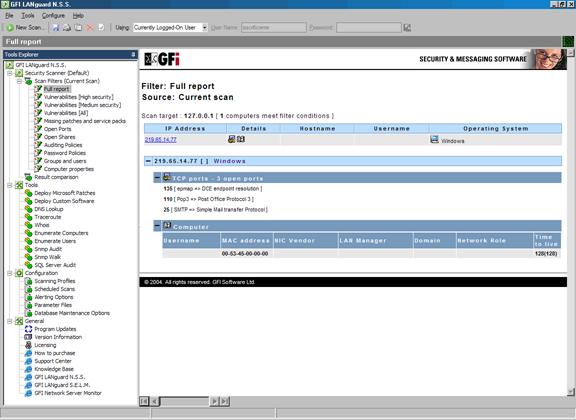
Task: Open the Using credentials dropdown
Action: [x=205, y=28]
